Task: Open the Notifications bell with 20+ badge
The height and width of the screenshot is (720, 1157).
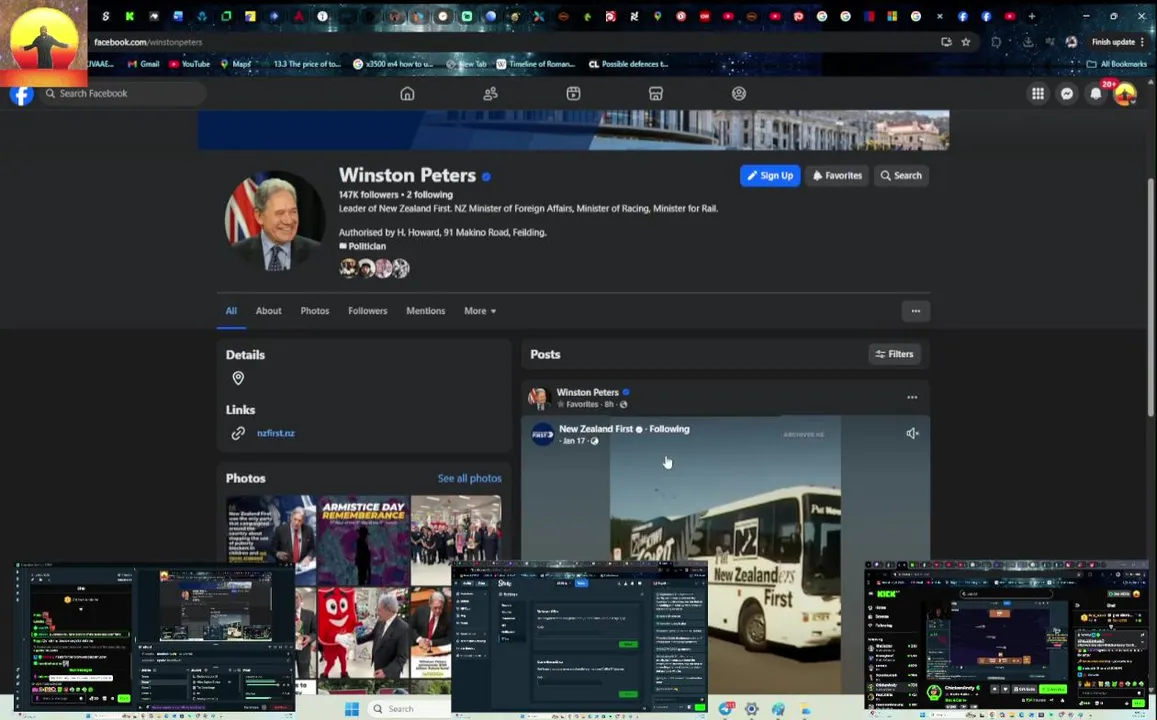Action: coord(1096,94)
